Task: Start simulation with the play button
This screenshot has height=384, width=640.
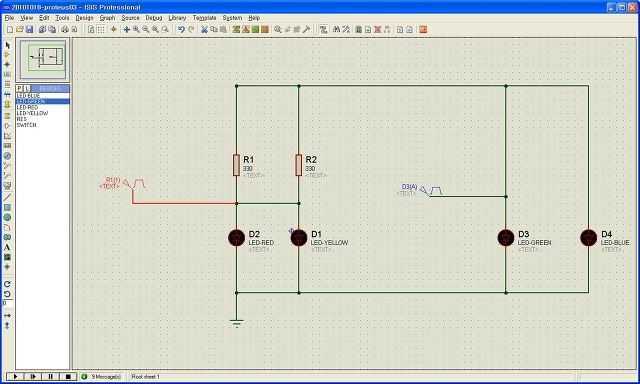Action: (x=16, y=376)
